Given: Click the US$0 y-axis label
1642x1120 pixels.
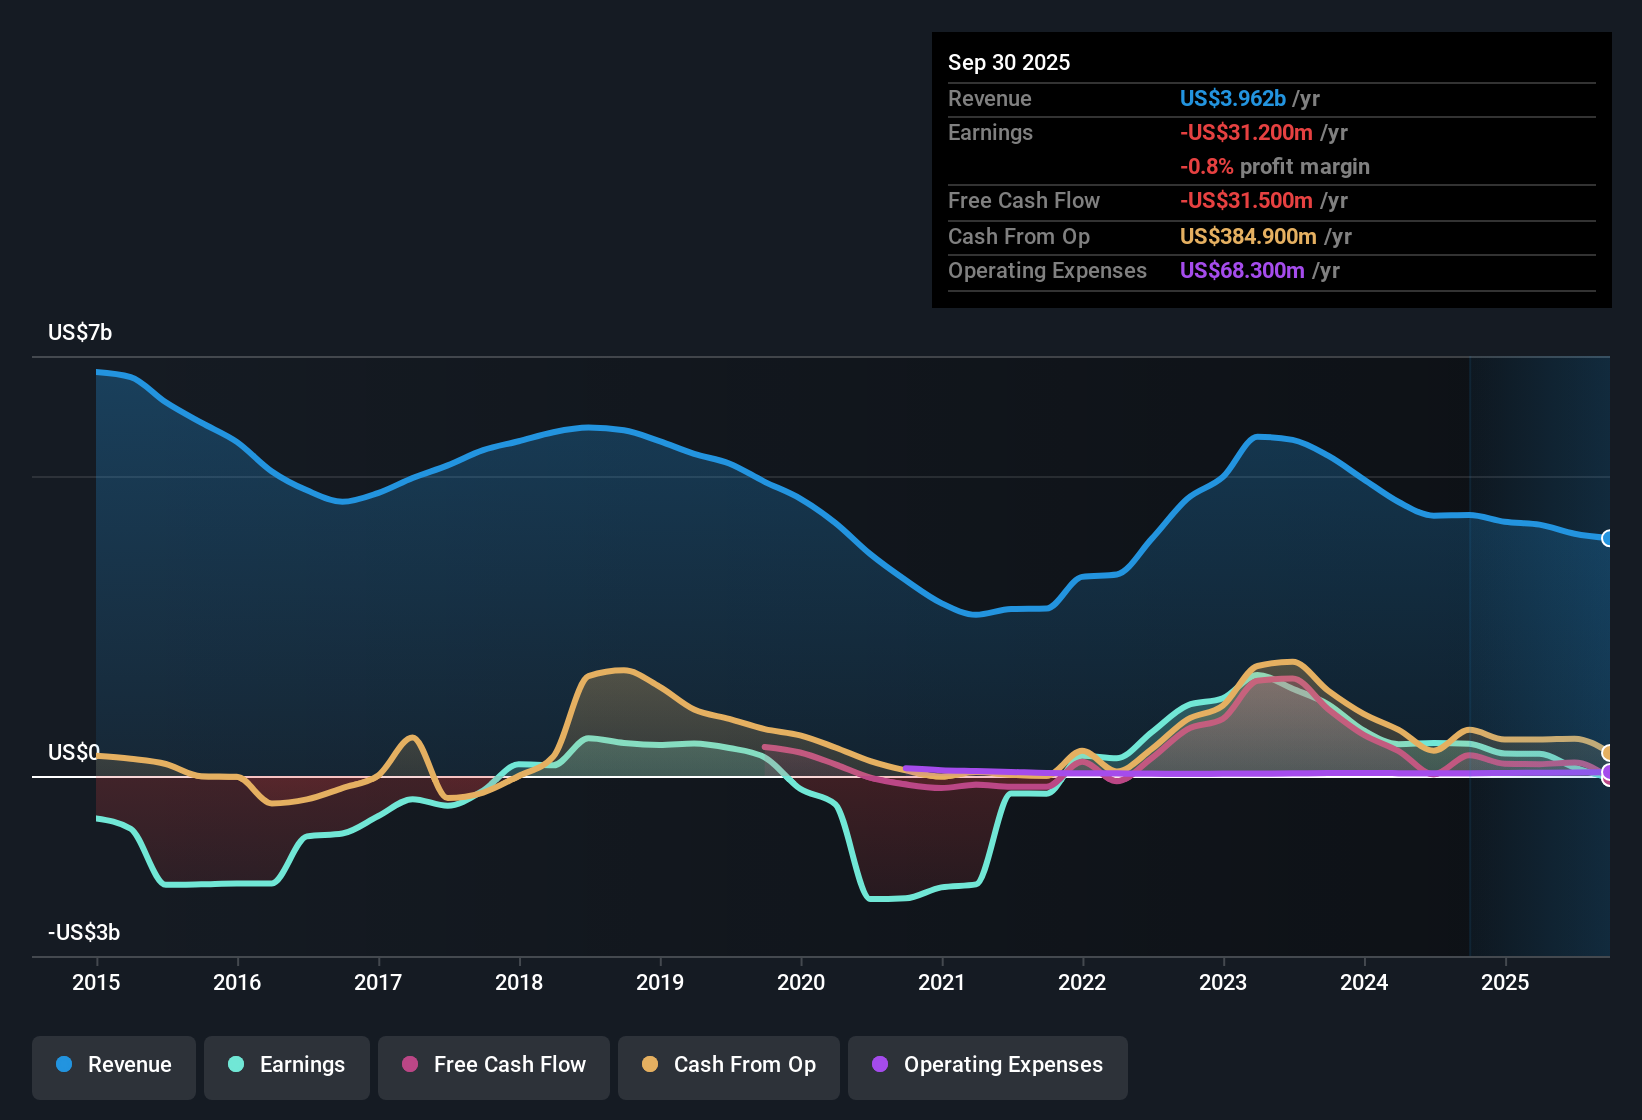Looking at the screenshot, I should (74, 752).
